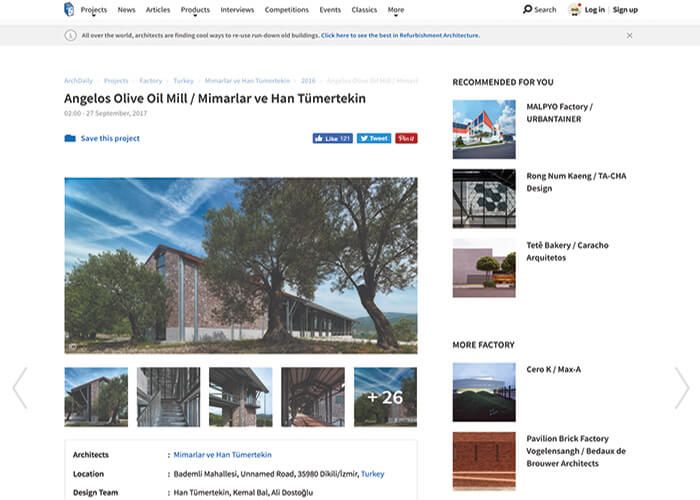Viewport: 700px width, 500px height.
Task: Dismiss the refurbishment notification banner
Action: 629,35
